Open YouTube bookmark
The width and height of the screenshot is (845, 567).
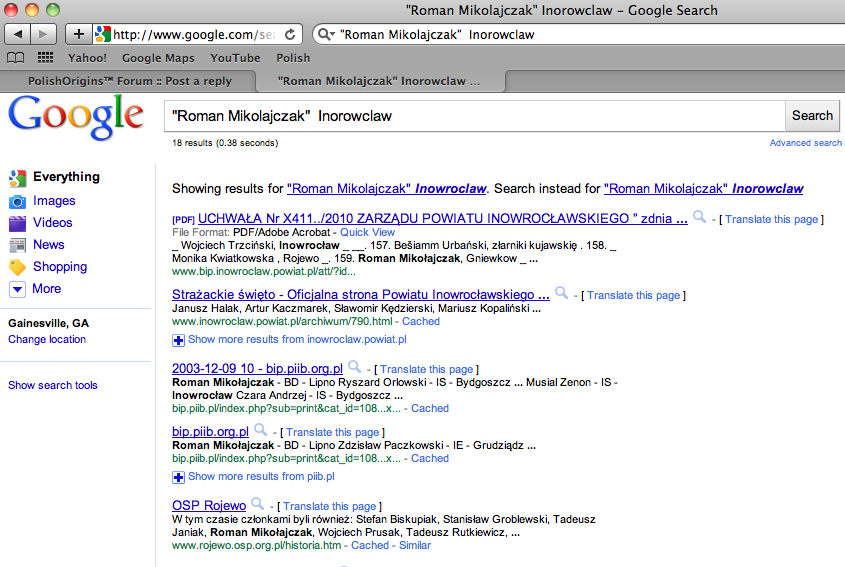pyautogui.click(x=235, y=58)
